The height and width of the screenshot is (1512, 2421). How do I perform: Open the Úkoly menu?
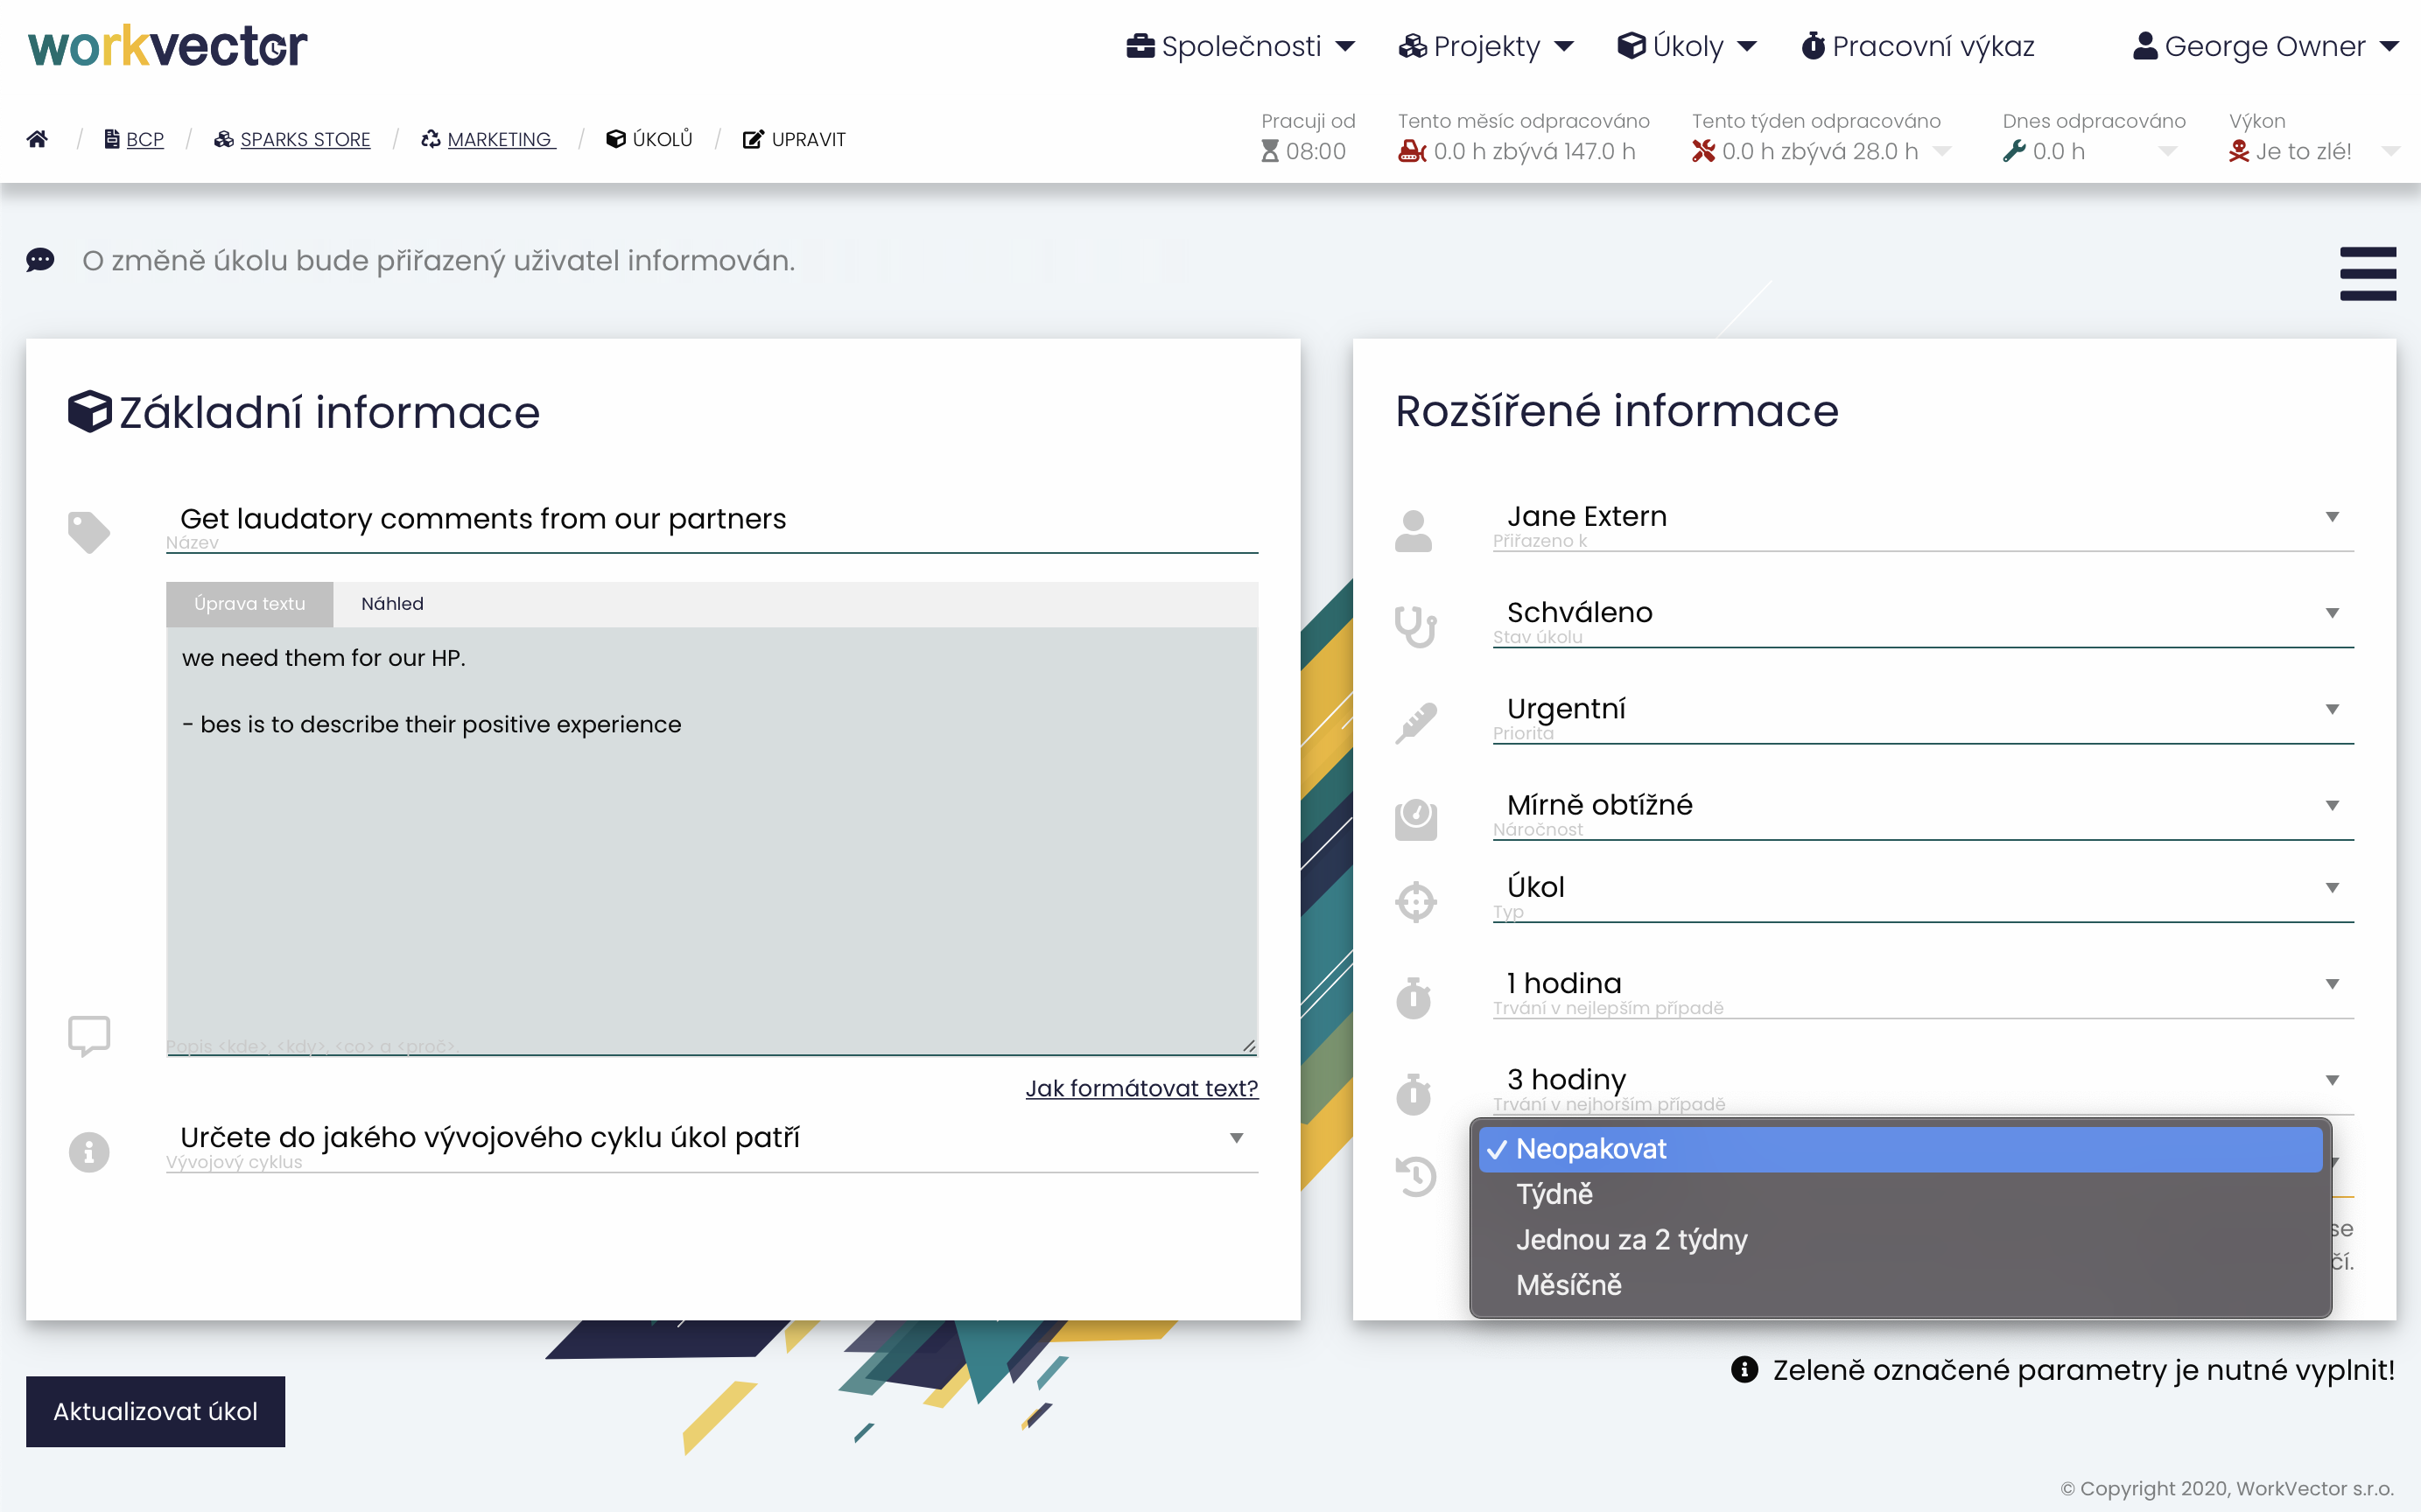1687,46
